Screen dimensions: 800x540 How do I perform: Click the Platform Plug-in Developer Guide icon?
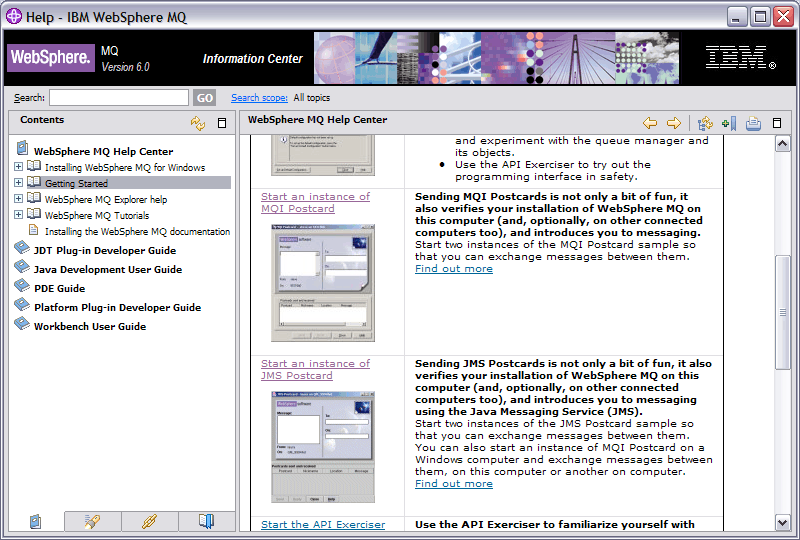pyautogui.click(x=22, y=304)
